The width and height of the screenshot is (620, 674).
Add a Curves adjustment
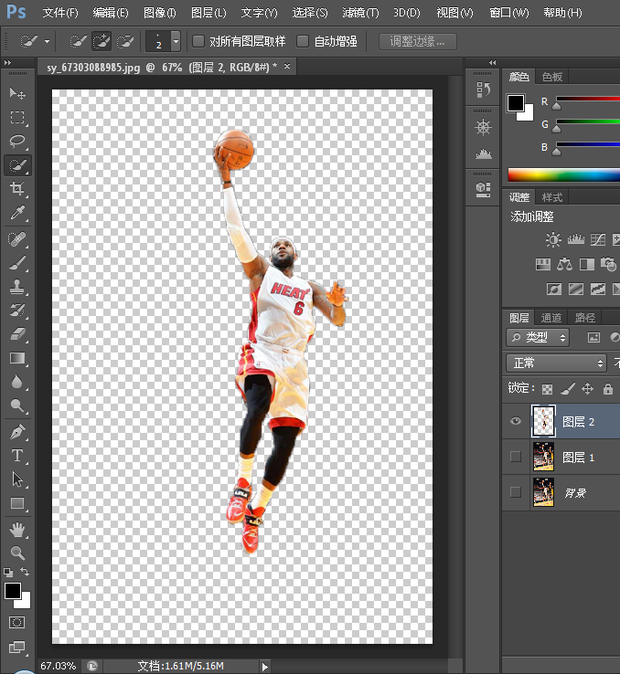pyautogui.click(x=598, y=239)
